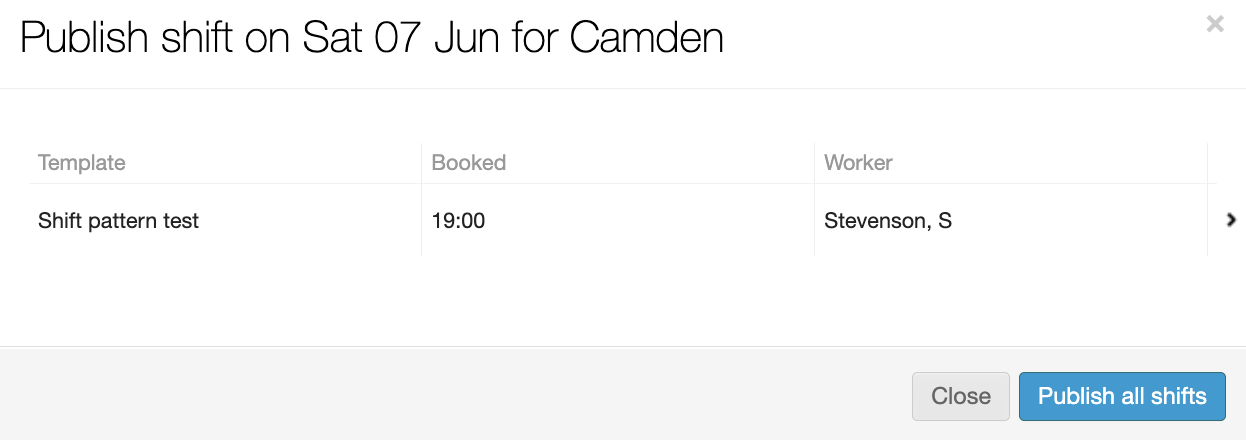
Task: Click the Publish all shifts button
Action: click(1122, 396)
